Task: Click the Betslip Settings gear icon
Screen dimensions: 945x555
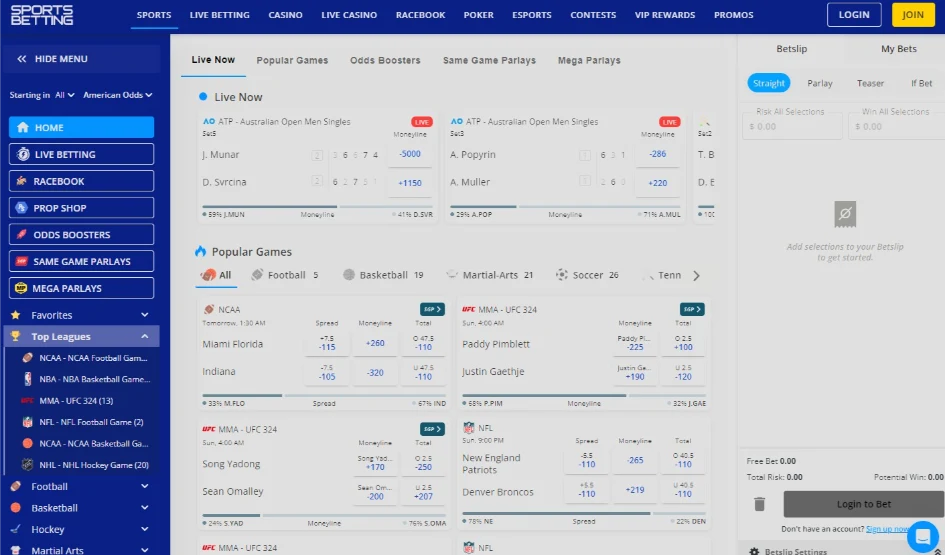Action: pyautogui.click(x=754, y=551)
